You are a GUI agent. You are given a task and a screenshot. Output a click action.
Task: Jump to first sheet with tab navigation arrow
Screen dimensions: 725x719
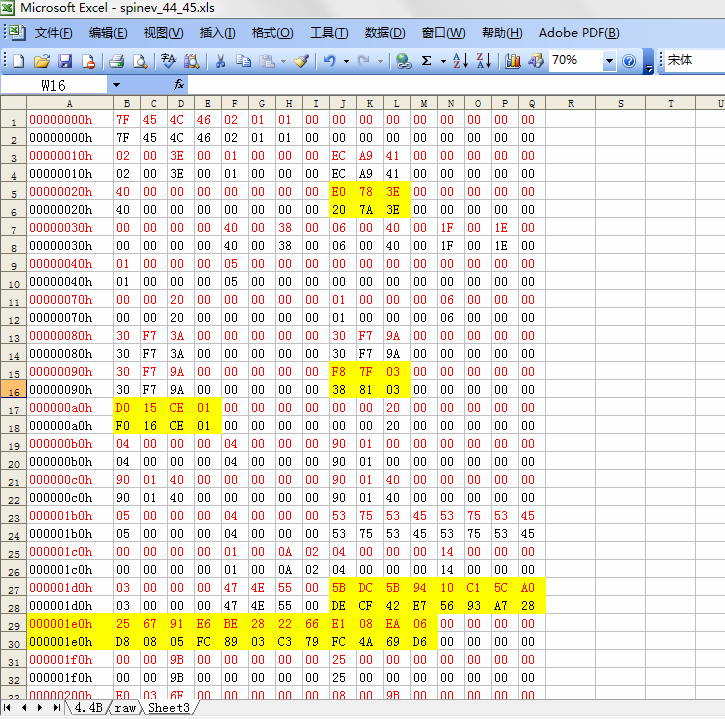coord(7,707)
